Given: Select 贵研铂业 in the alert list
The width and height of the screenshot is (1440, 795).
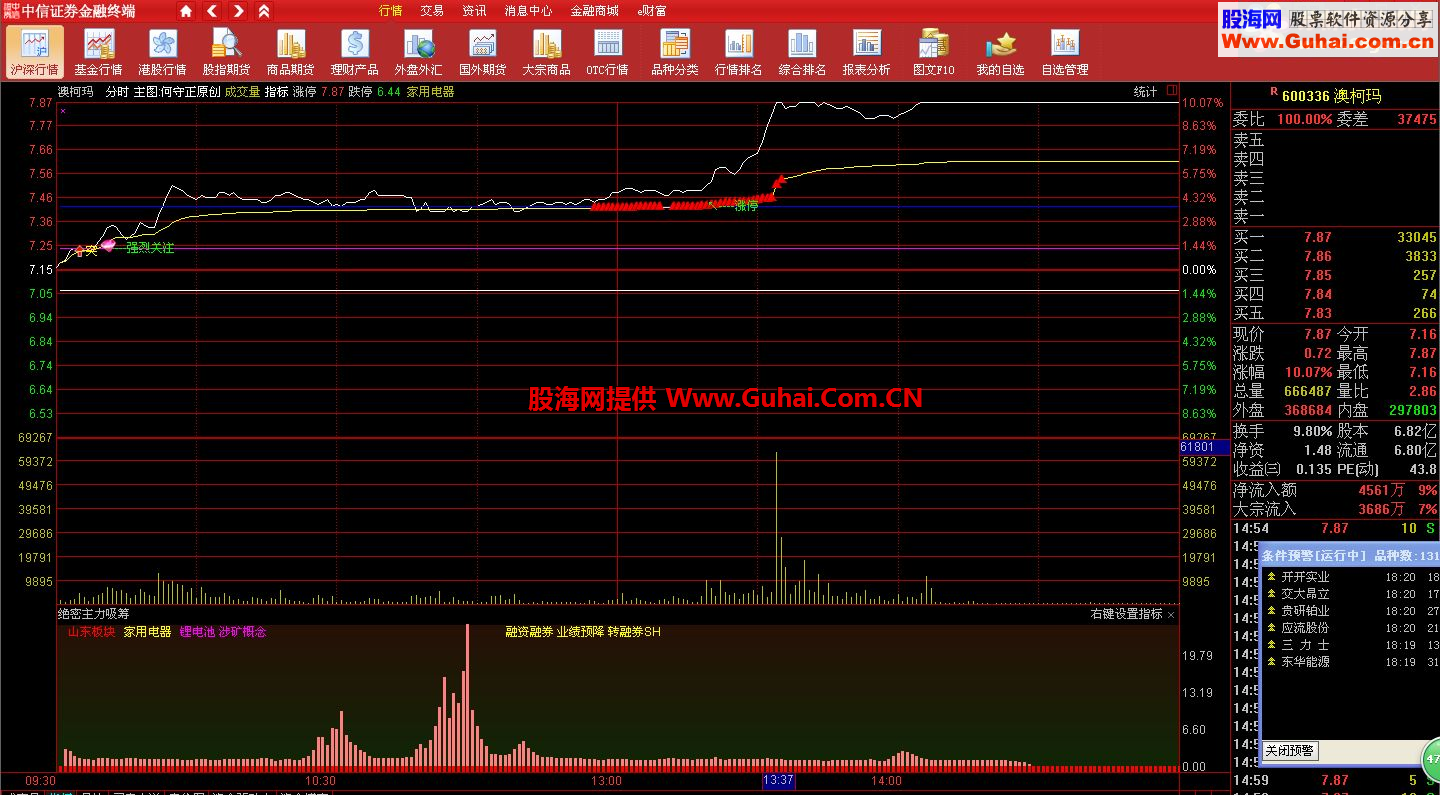Looking at the screenshot, I should [1306, 611].
